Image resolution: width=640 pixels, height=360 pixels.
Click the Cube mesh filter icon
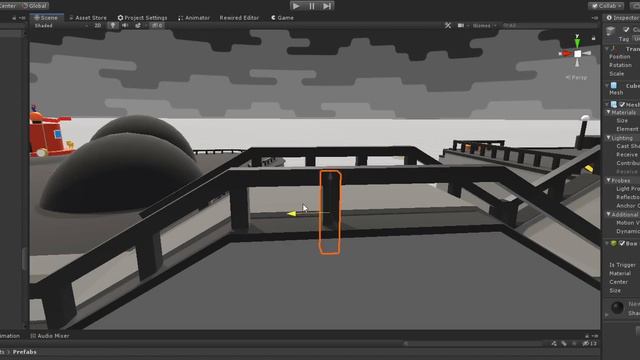click(613, 86)
